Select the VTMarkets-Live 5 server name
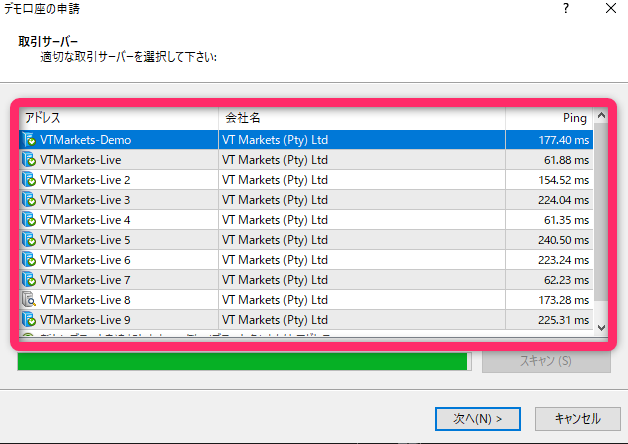 point(85,240)
